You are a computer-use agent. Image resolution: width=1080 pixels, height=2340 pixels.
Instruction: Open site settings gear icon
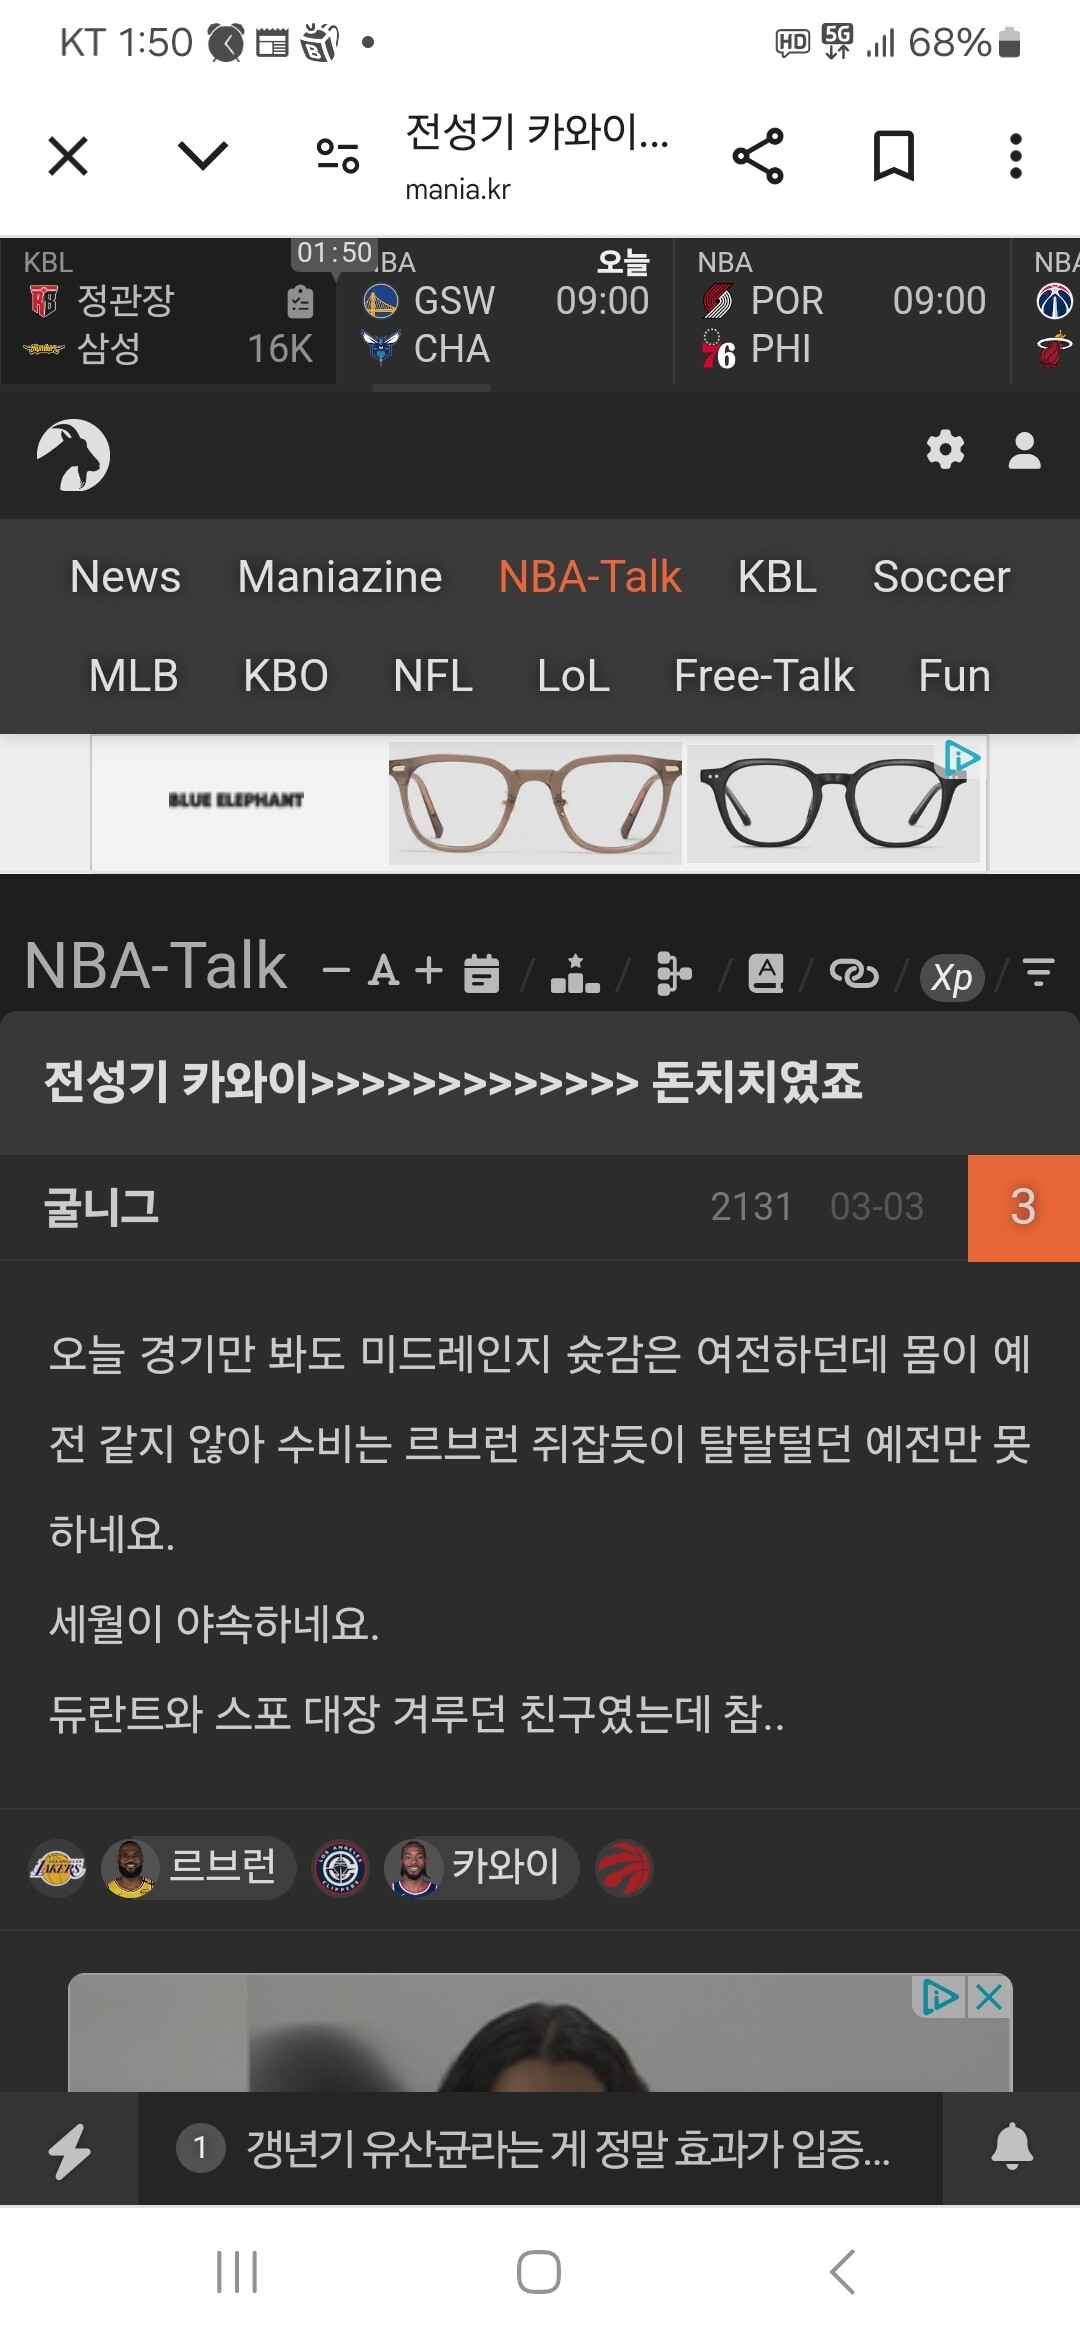pyautogui.click(x=945, y=450)
